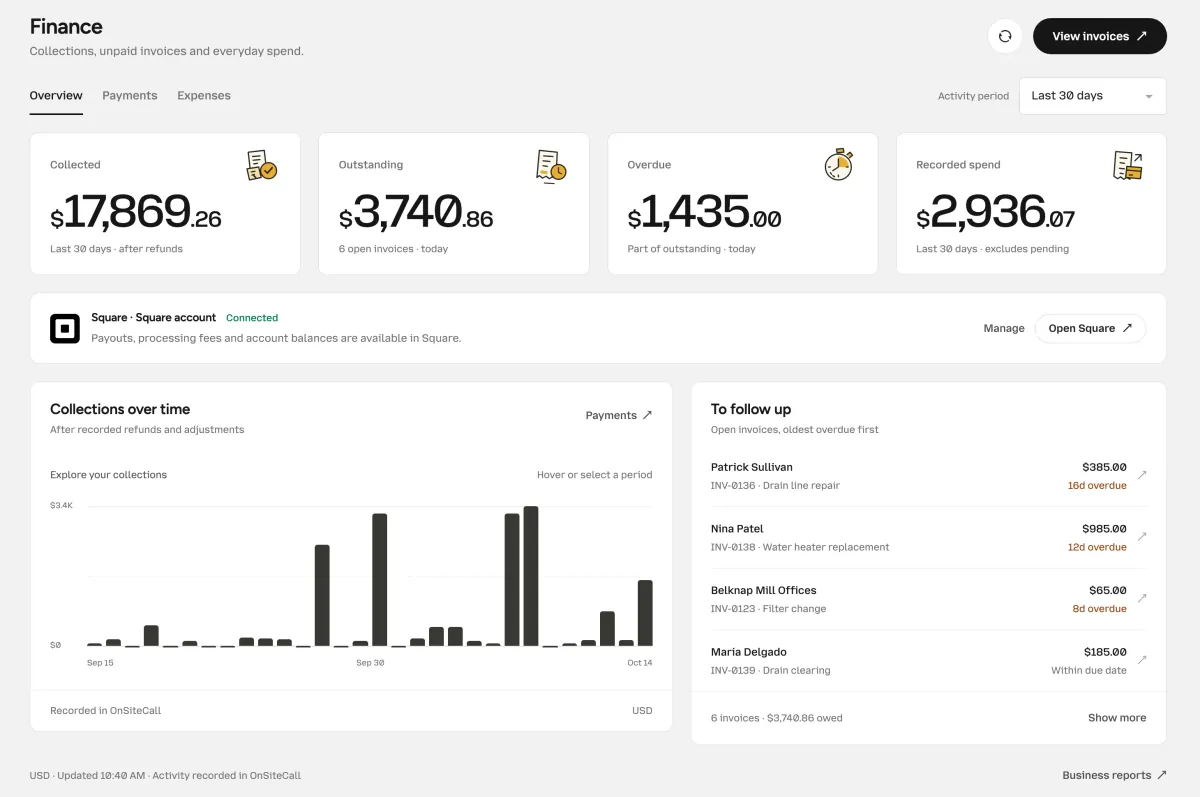Click the 8d overdue label

tap(1100, 609)
